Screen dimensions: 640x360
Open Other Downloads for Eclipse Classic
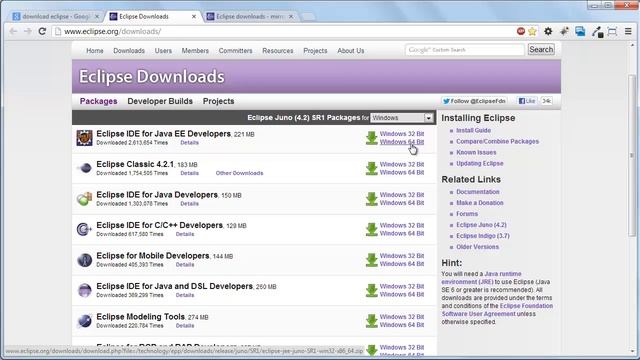point(239,173)
